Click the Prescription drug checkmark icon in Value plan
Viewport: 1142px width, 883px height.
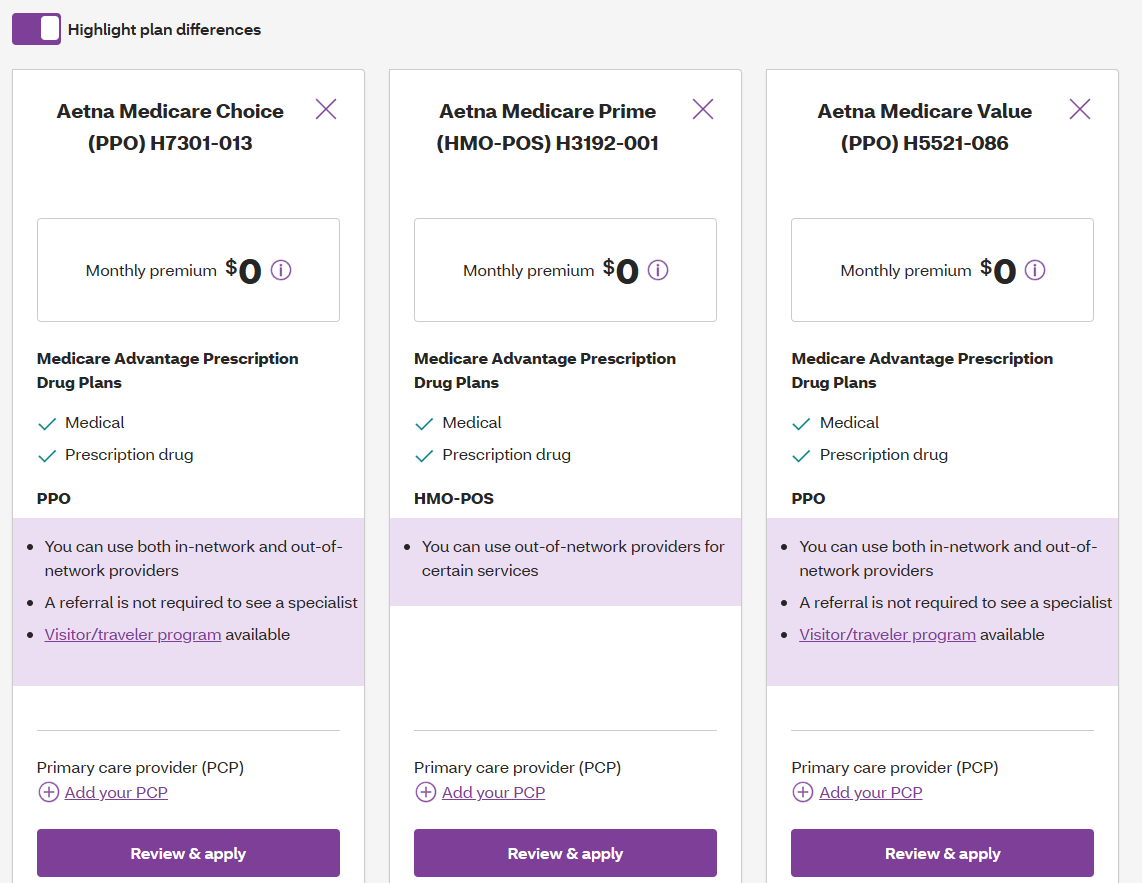pyautogui.click(x=801, y=456)
